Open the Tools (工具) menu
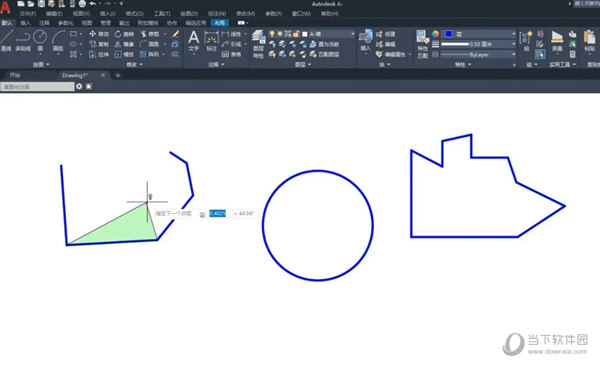600x367 pixels. [162, 14]
